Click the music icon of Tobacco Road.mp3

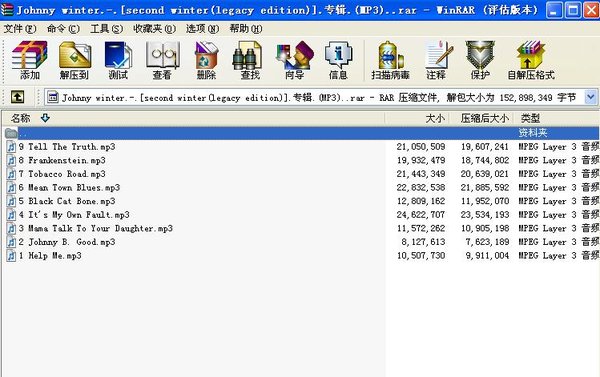(x=11, y=174)
